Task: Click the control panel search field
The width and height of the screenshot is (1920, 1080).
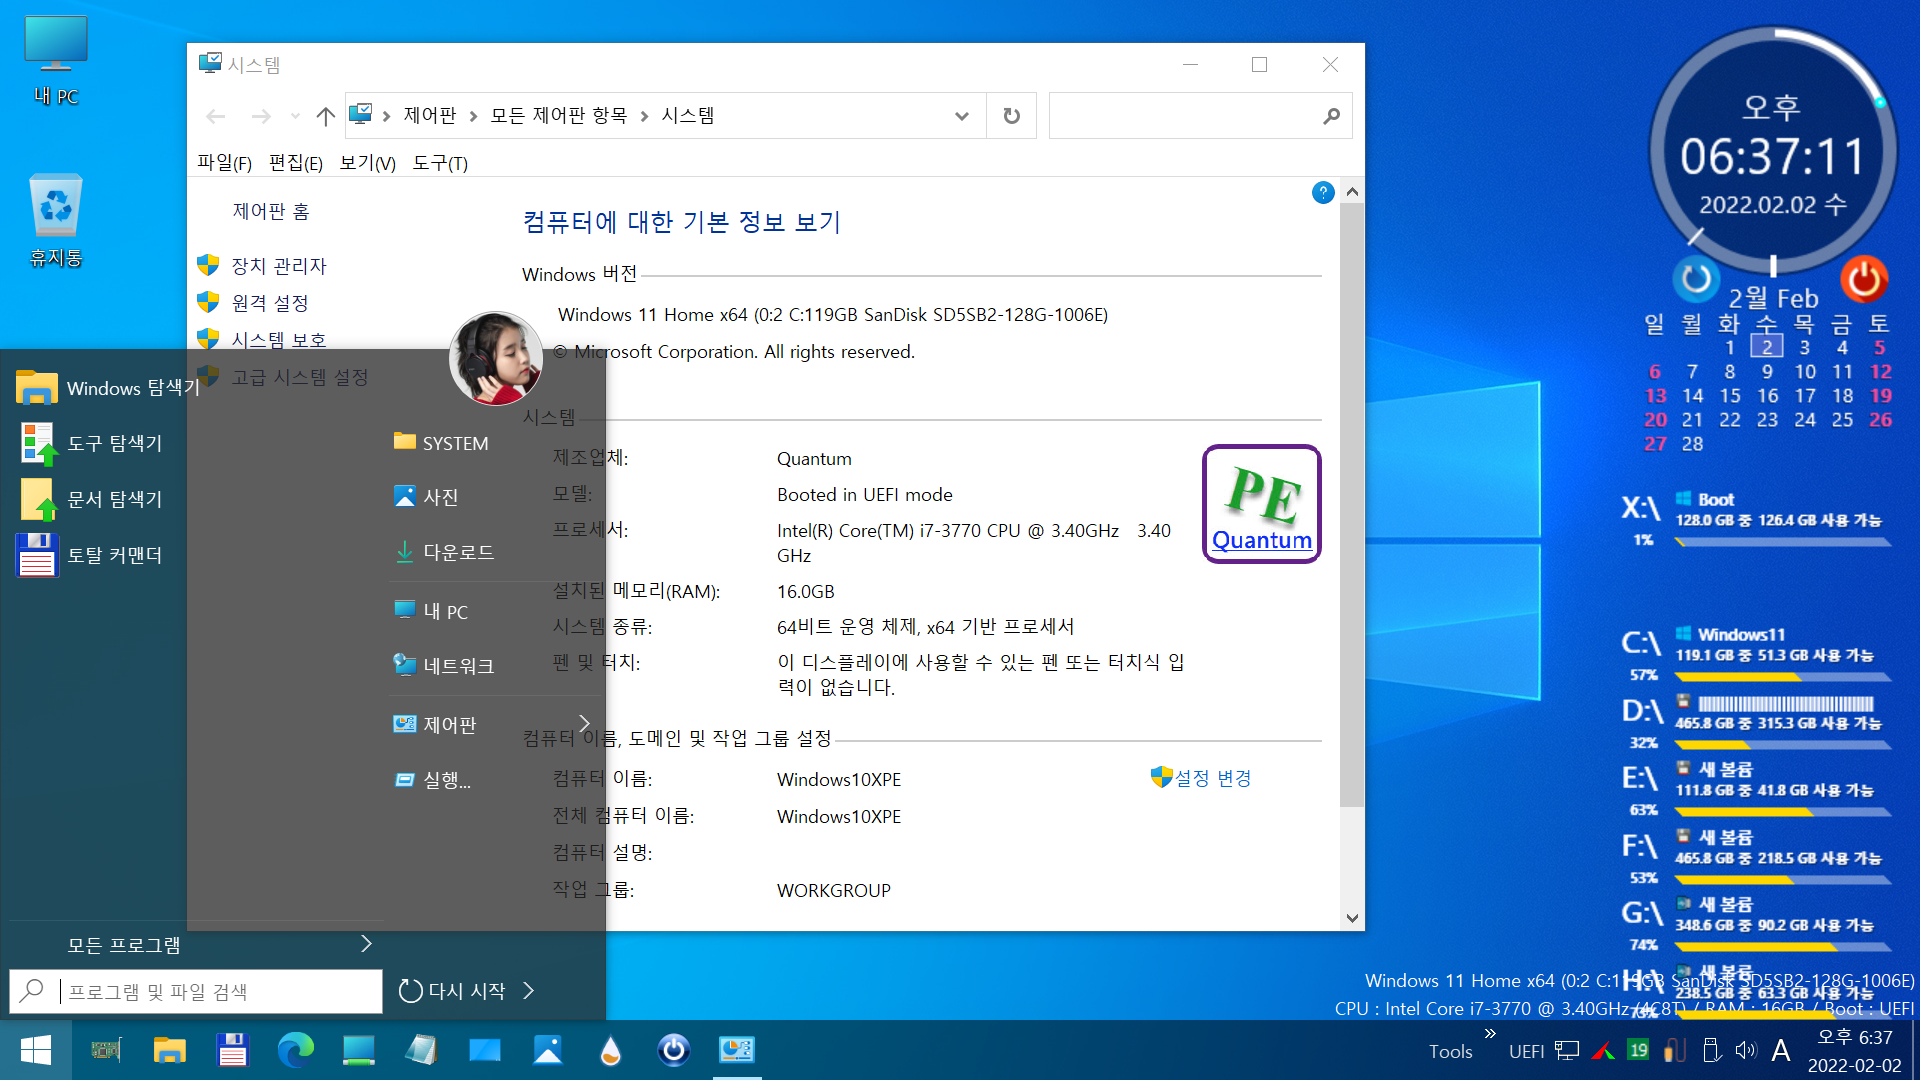Action: tap(1200, 116)
